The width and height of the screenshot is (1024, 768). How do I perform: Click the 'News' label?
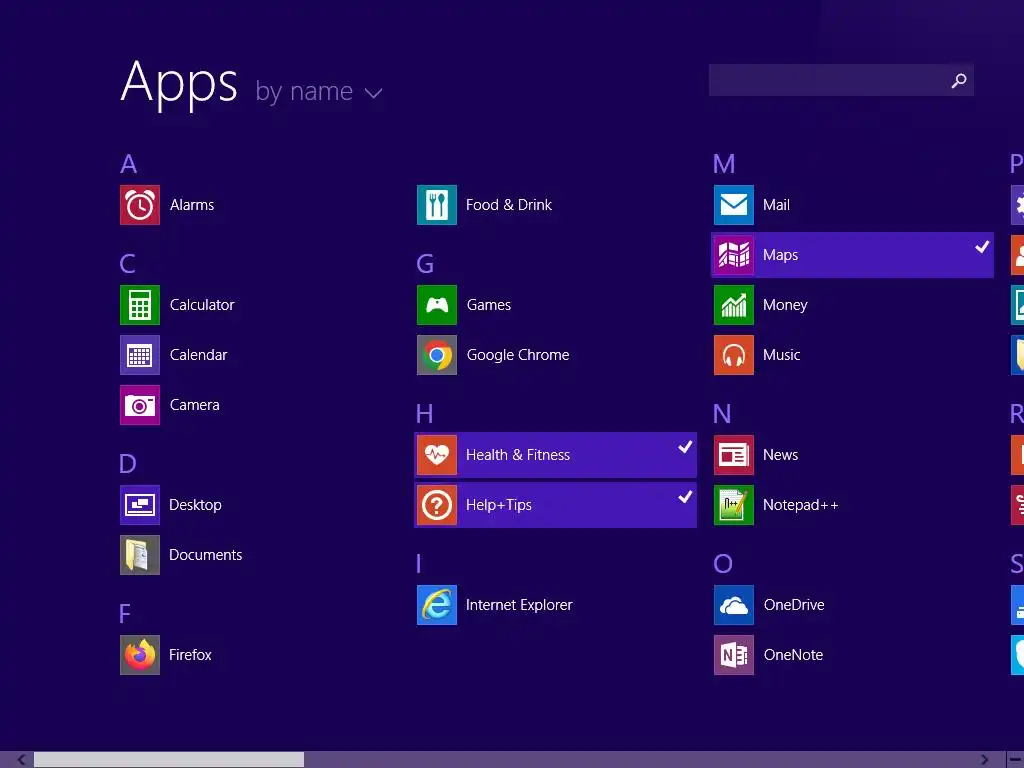click(x=780, y=455)
